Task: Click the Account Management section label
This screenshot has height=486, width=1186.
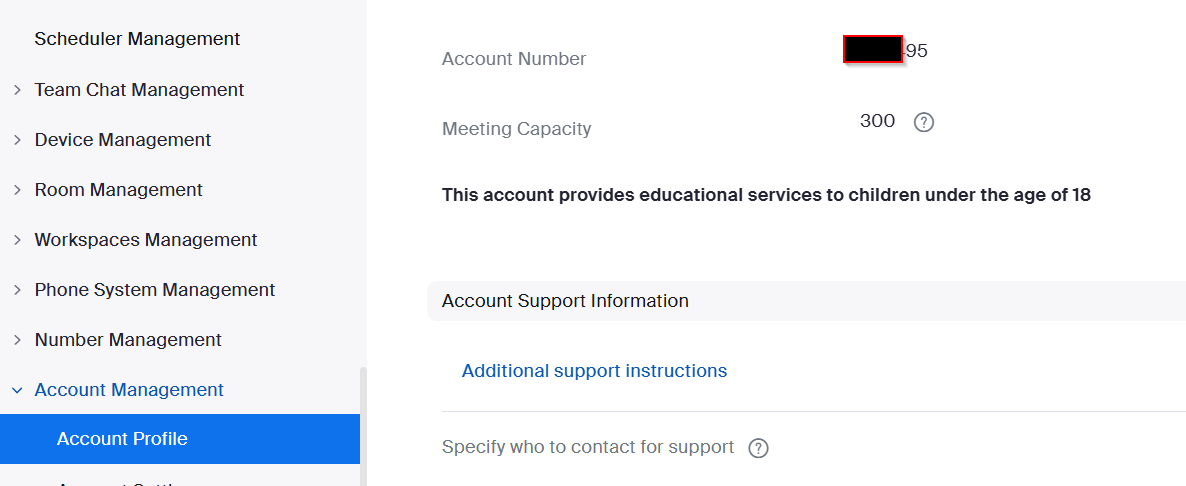Action: tap(129, 390)
